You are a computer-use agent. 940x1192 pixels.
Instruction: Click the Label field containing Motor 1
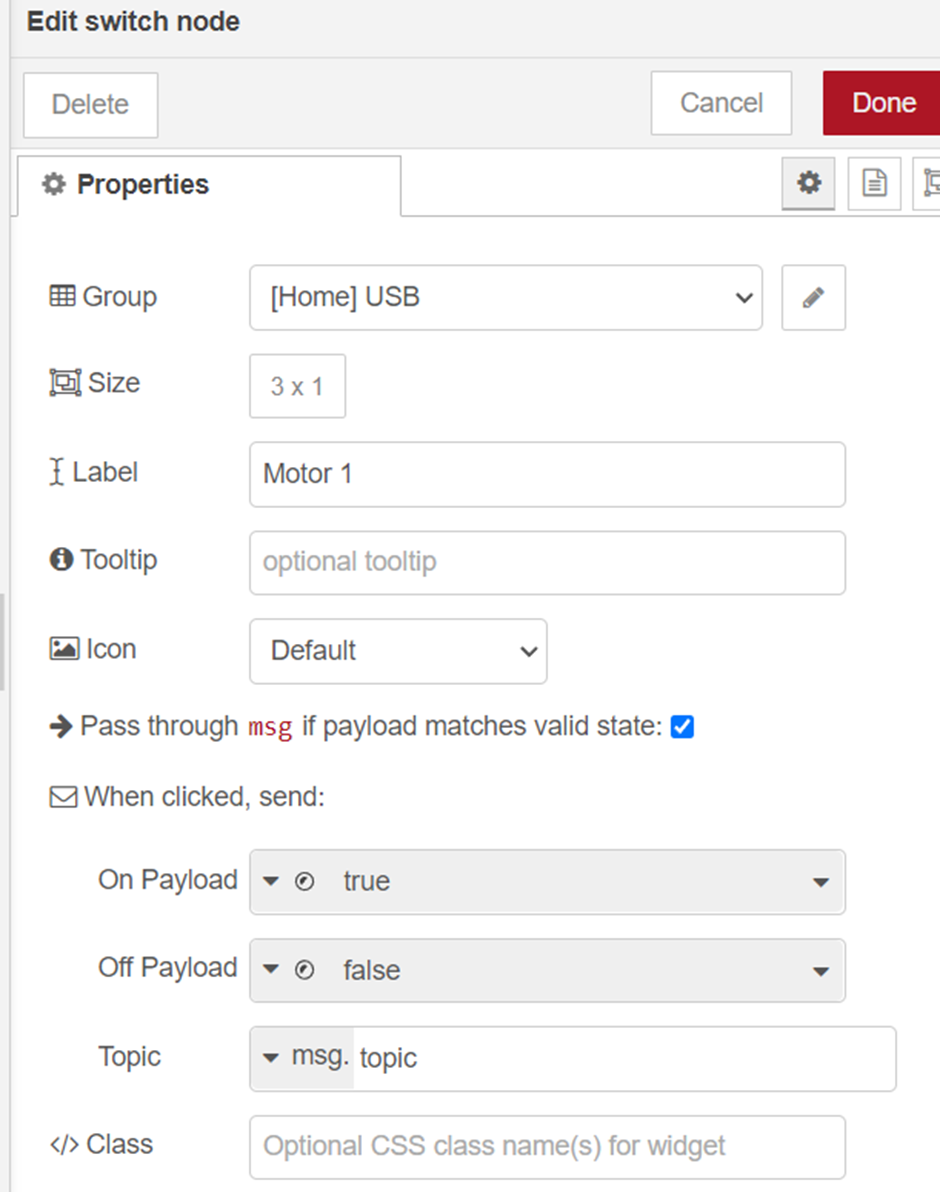[x=547, y=474]
